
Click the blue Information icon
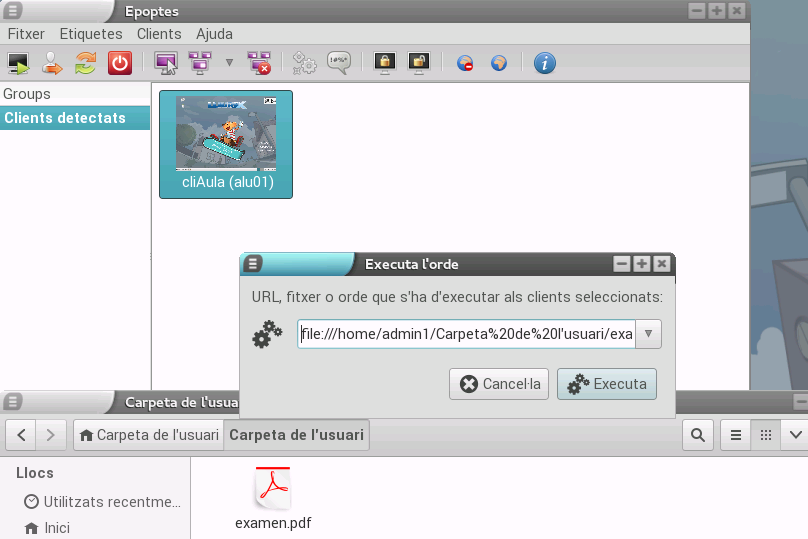pyautogui.click(x=544, y=63)
